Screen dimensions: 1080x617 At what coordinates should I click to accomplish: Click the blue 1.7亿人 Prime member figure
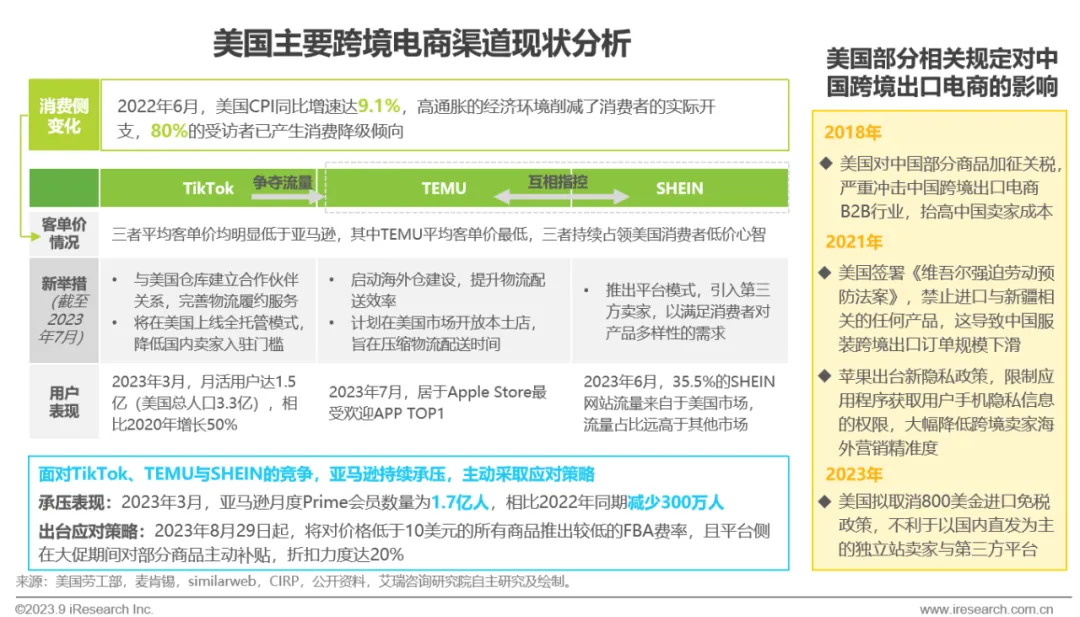coord(459,503)
